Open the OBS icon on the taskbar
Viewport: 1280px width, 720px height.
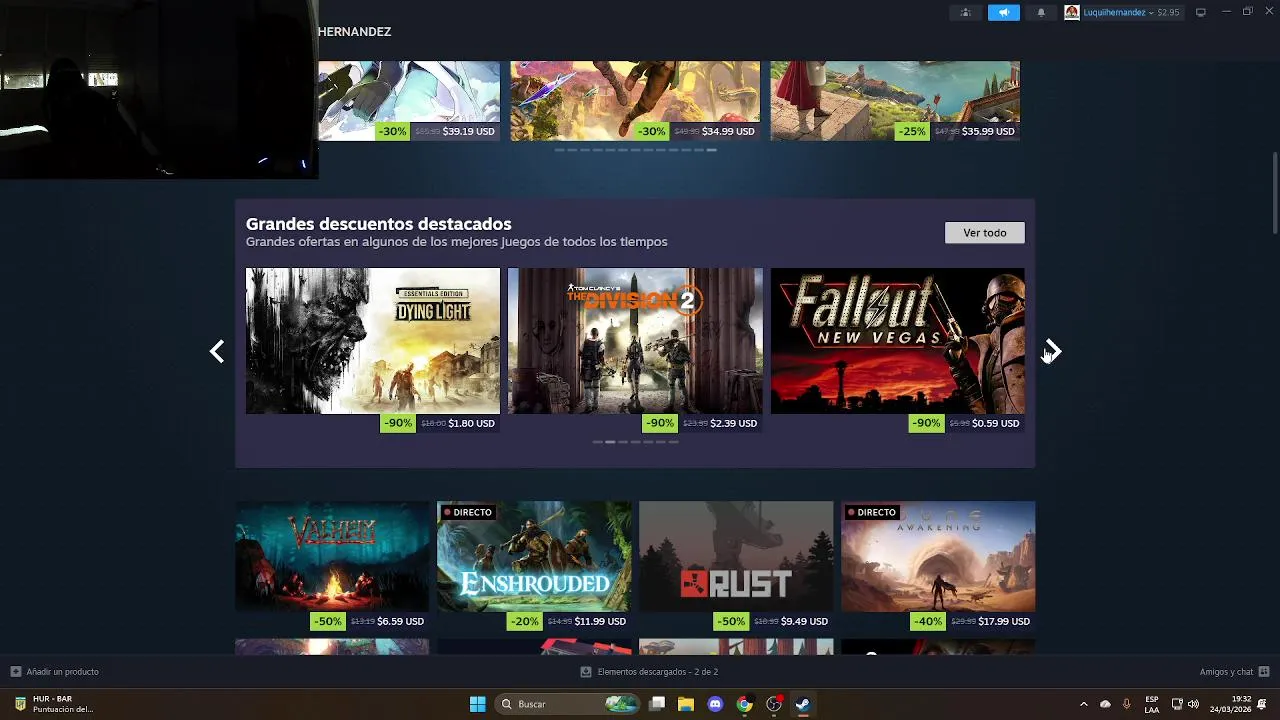774,704
